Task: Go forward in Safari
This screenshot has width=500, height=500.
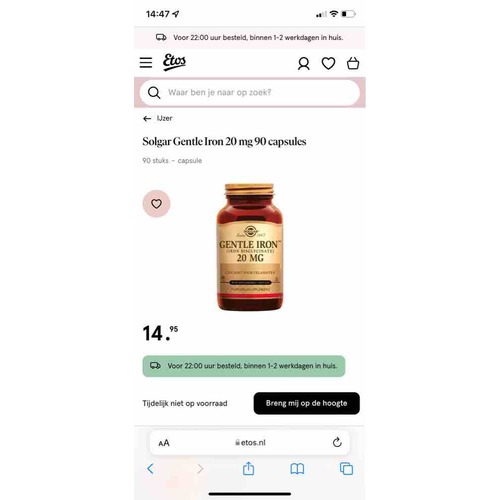Action: click(200, 469)
